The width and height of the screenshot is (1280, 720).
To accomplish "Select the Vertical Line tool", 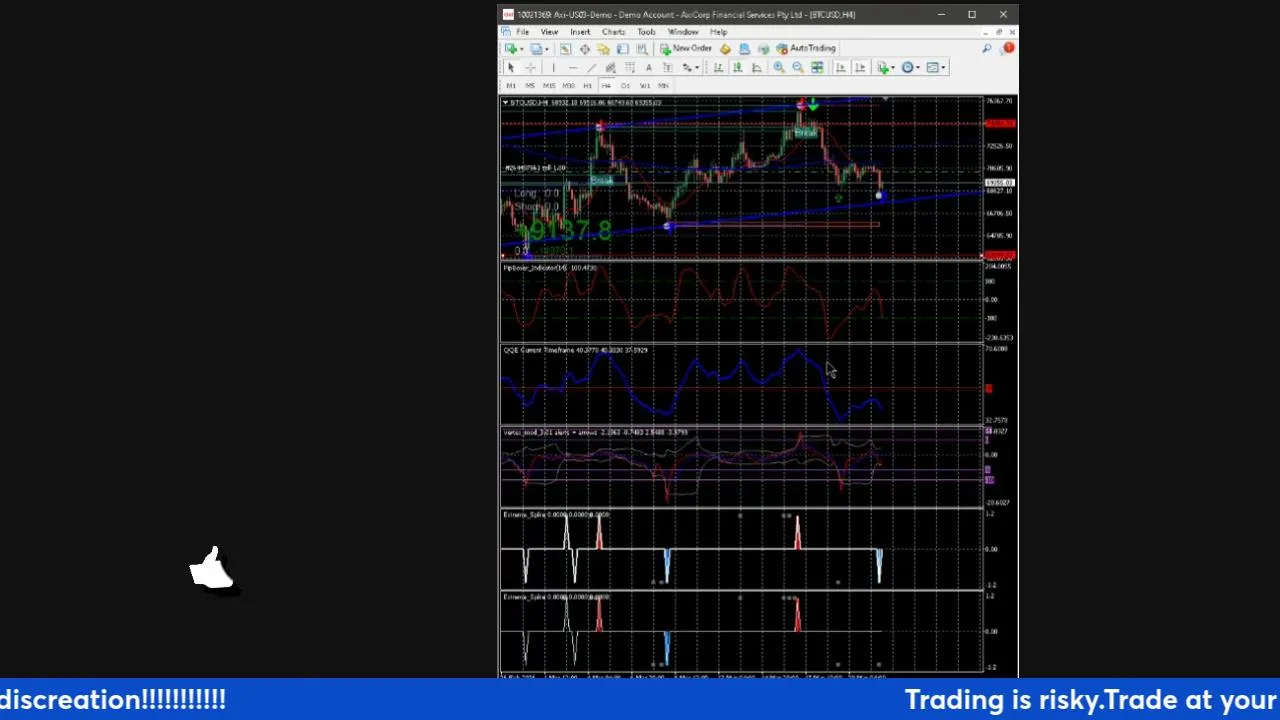I will 553,68.
